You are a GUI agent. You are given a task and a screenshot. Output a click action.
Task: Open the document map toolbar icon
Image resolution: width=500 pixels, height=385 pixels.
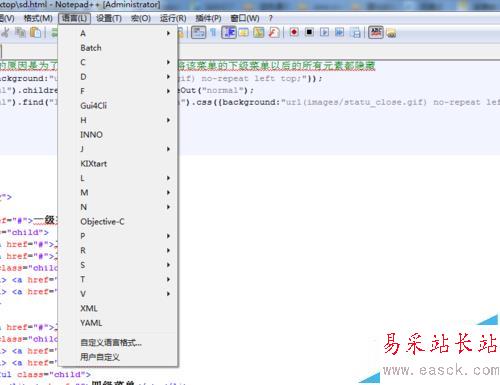259,33
